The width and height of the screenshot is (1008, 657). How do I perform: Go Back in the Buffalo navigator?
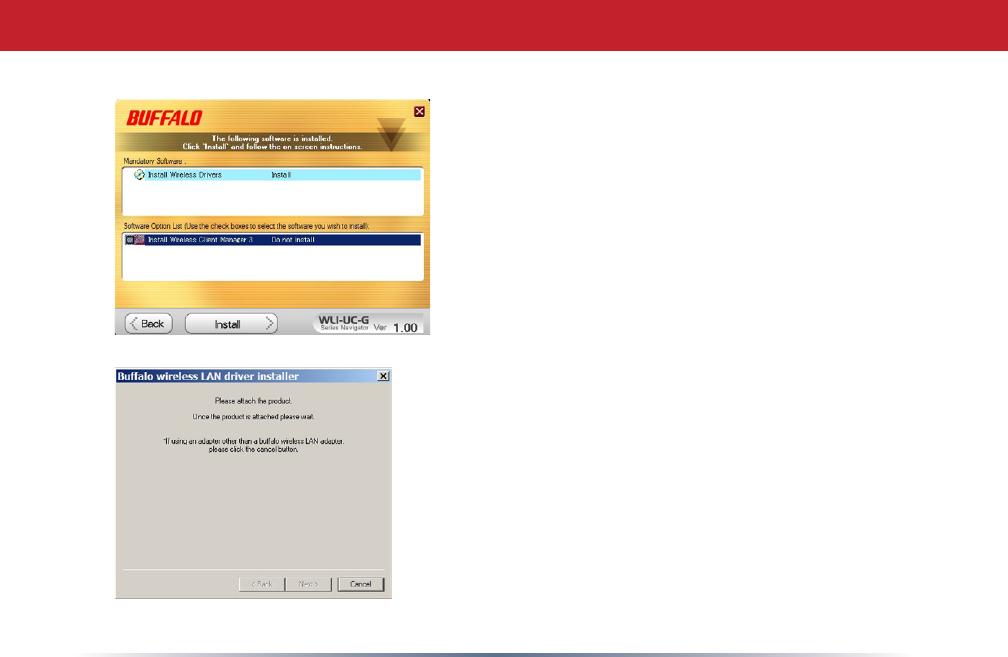(x=148, y=323)
